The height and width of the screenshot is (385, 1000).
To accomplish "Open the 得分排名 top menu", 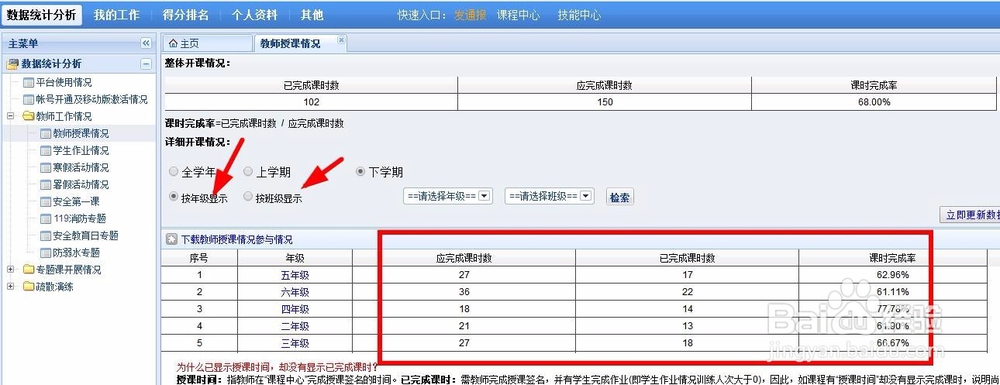I will point(186,15).
